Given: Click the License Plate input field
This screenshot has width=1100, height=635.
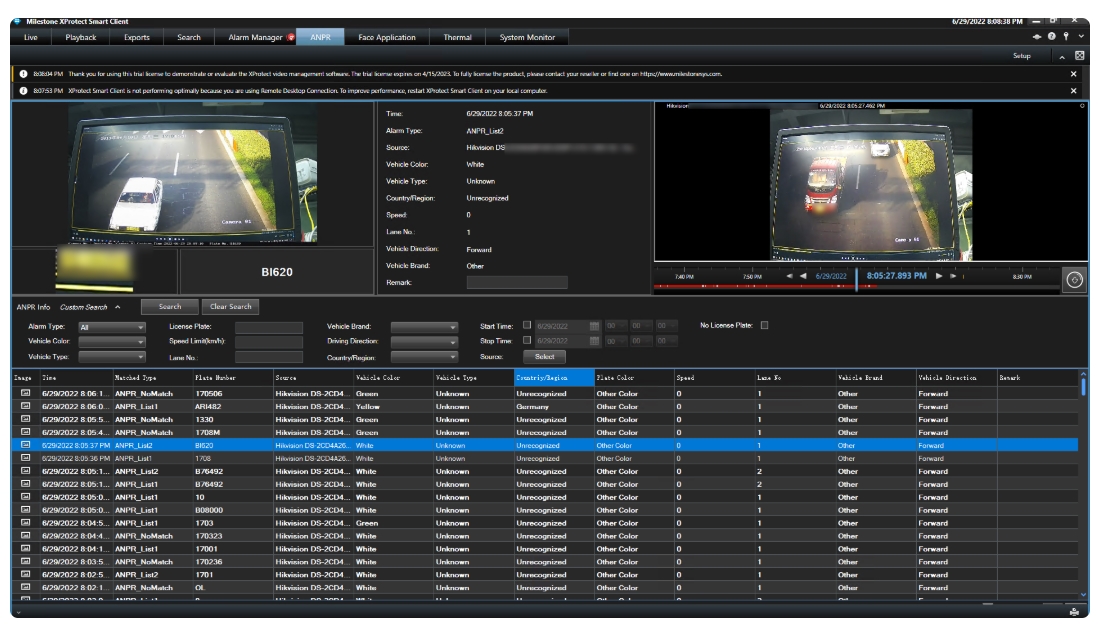Looking at the screenshot, I should 269,328.
